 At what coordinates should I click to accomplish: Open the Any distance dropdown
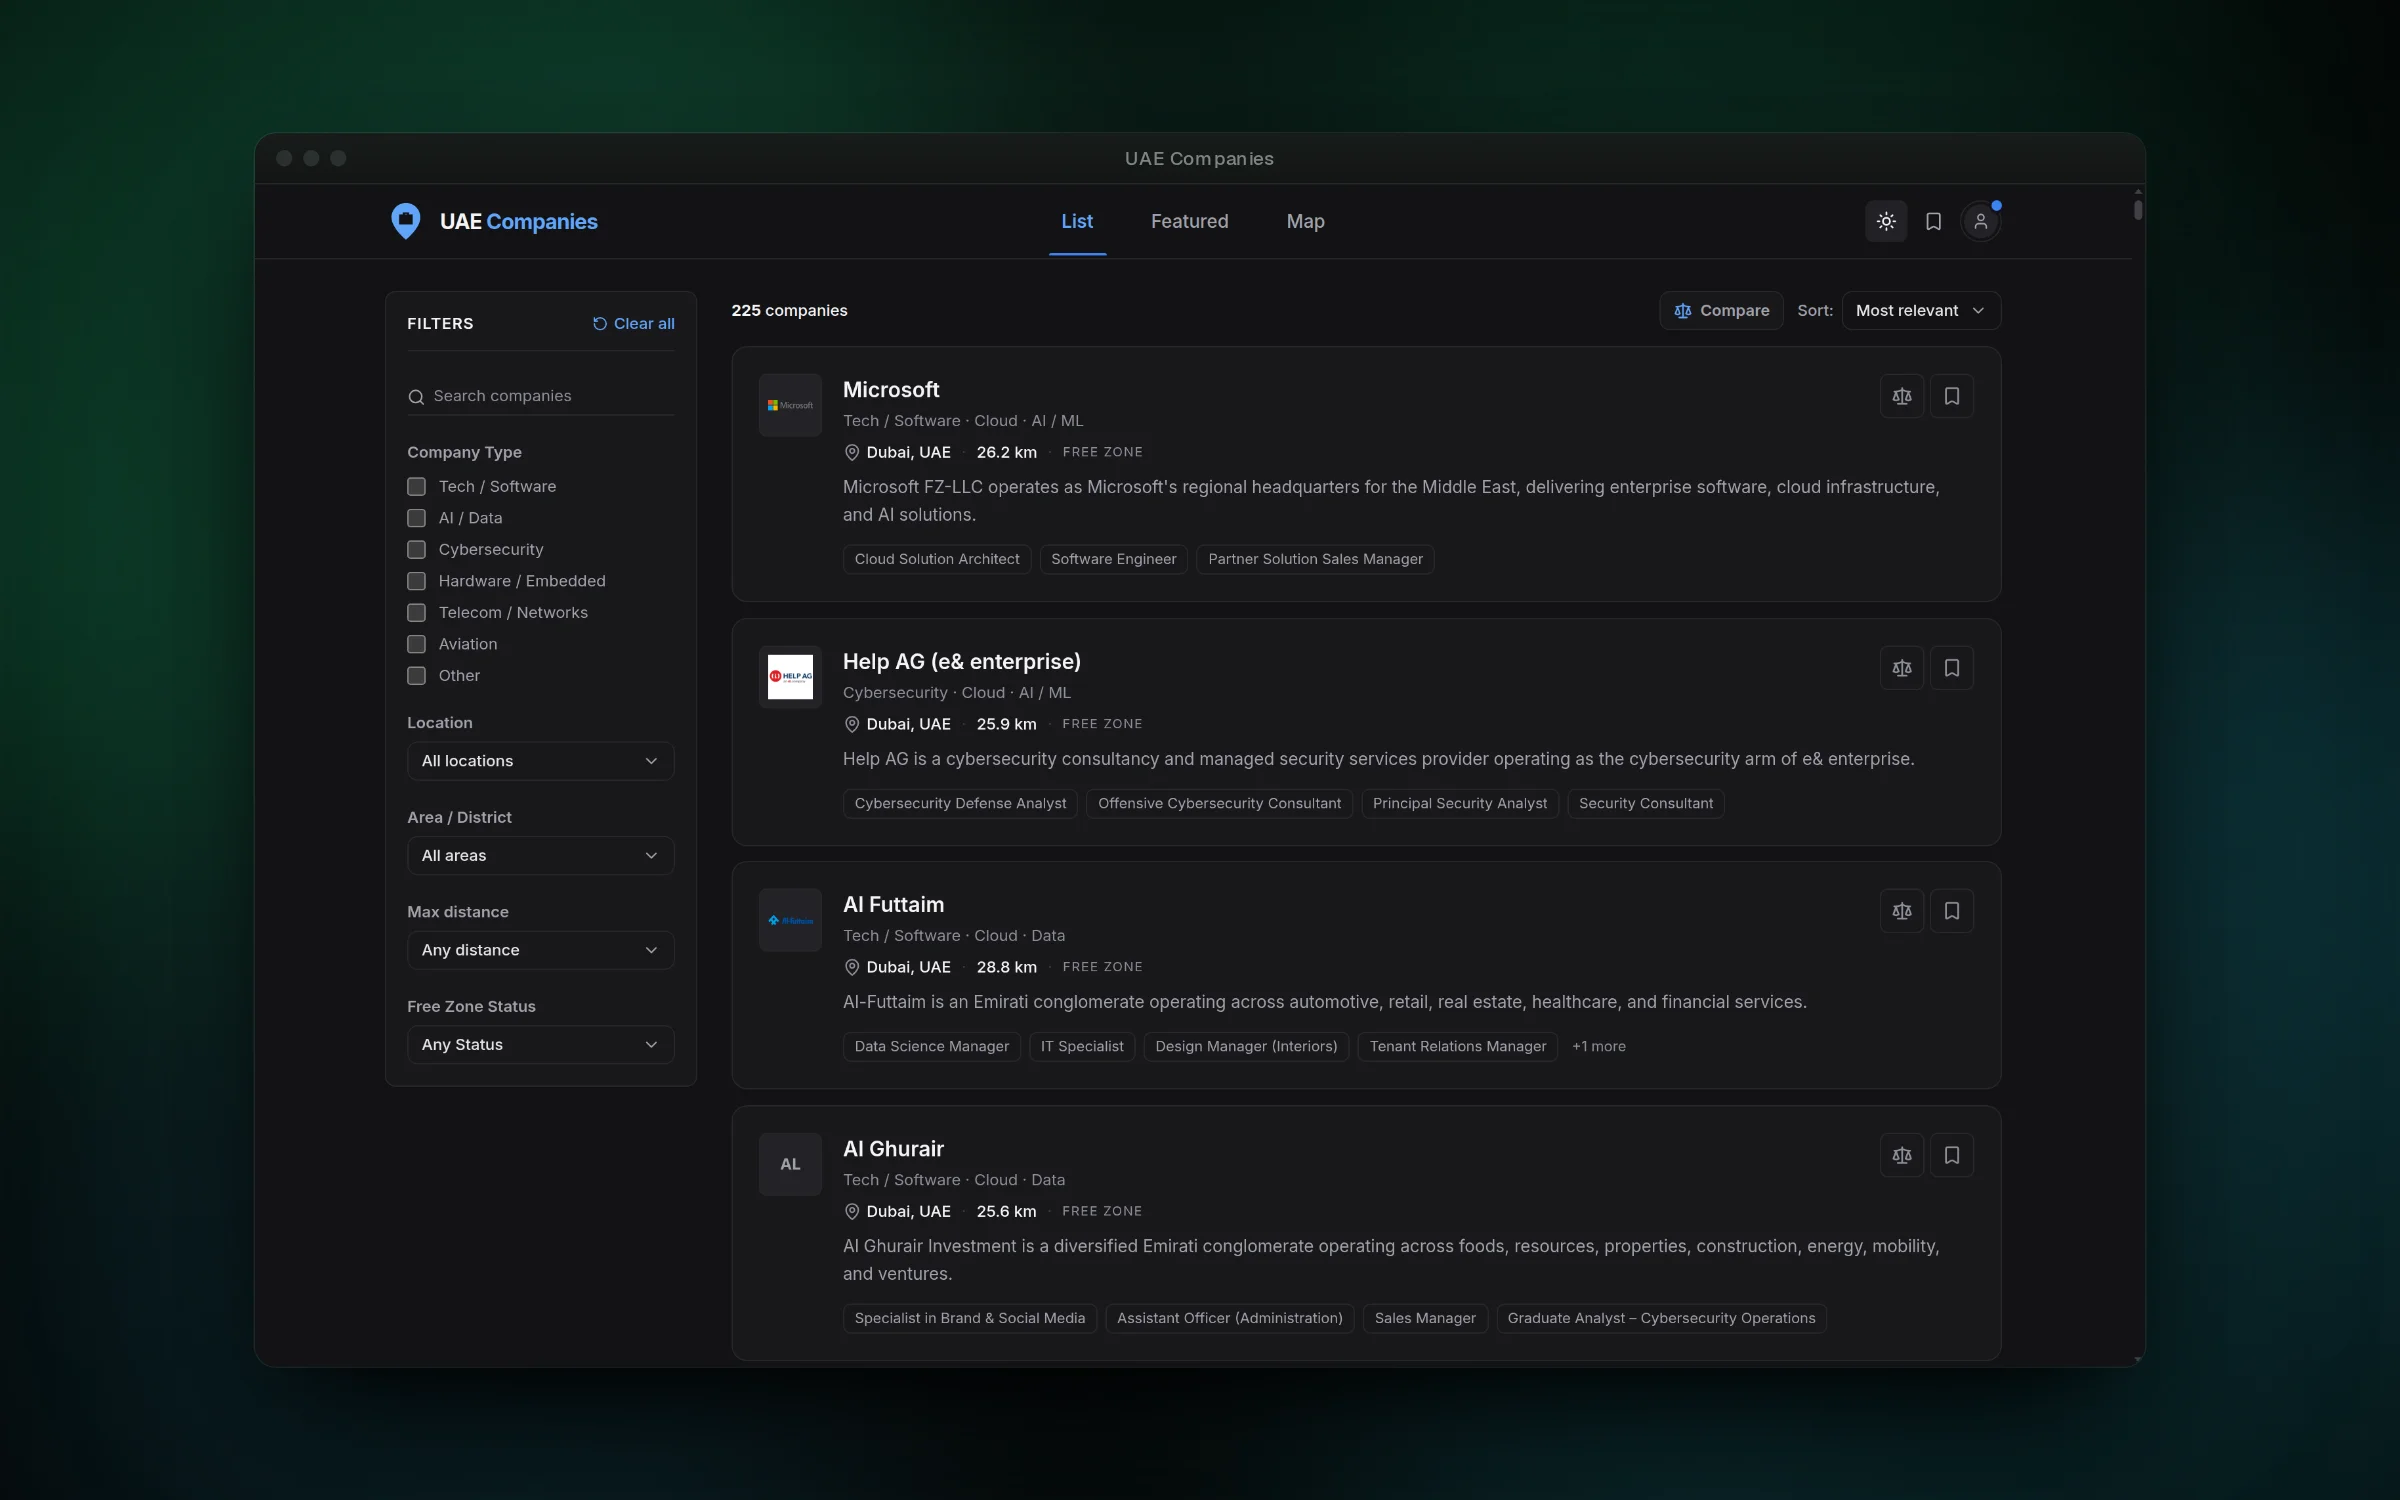click(x=540, y=950)
